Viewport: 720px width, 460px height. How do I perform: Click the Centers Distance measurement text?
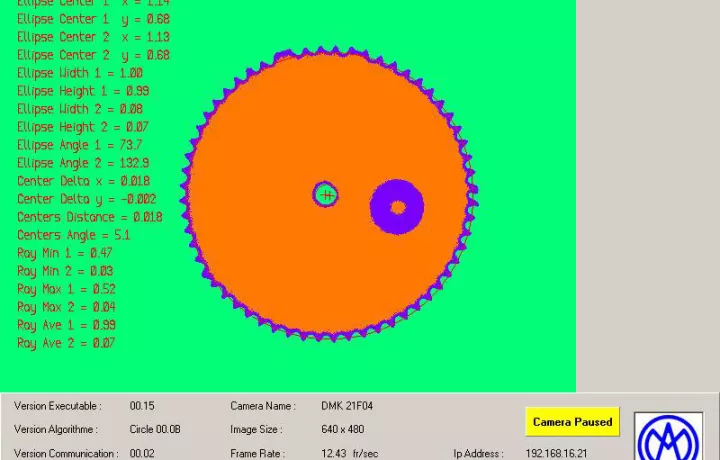pos(89,217)
